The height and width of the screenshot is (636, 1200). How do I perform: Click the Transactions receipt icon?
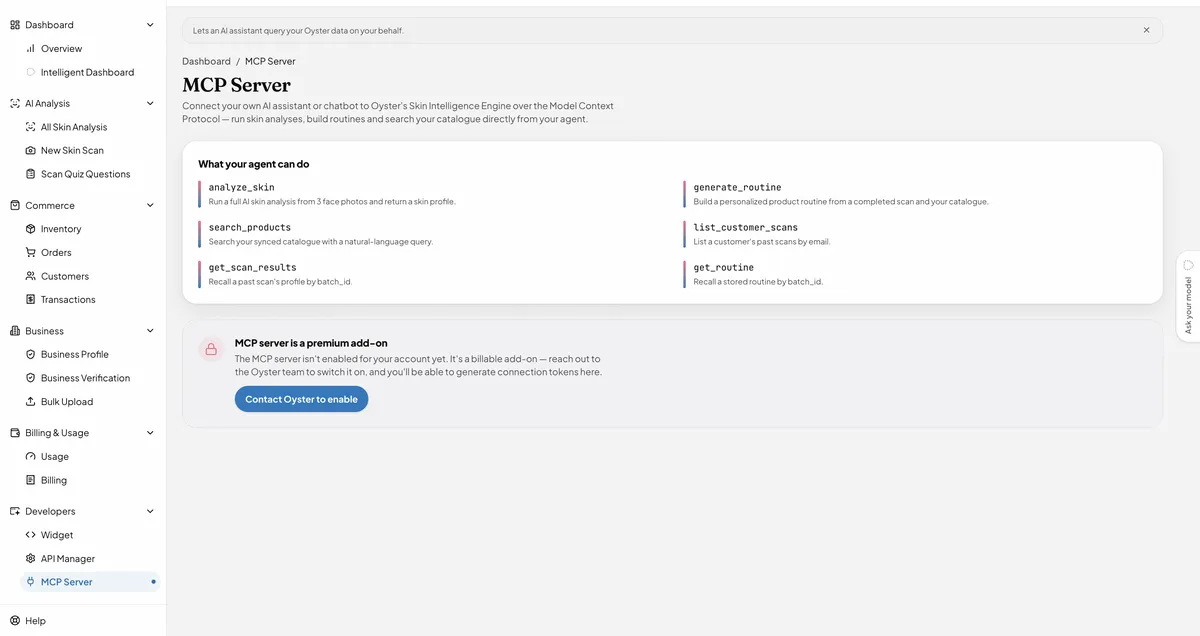click(x=30, y=299)
